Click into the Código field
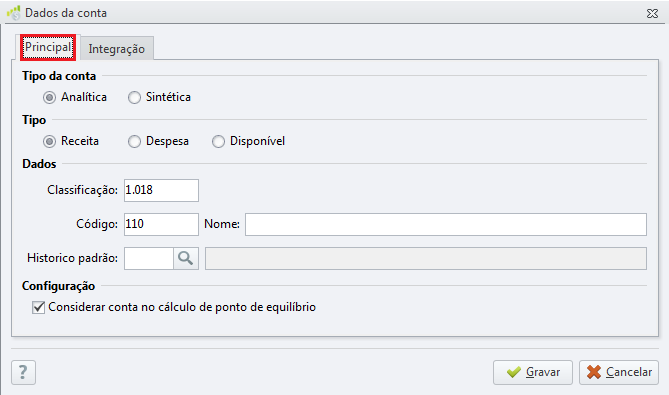Image resolution: width=669 pixels, height=395 pixels. [x=161, y=224]
